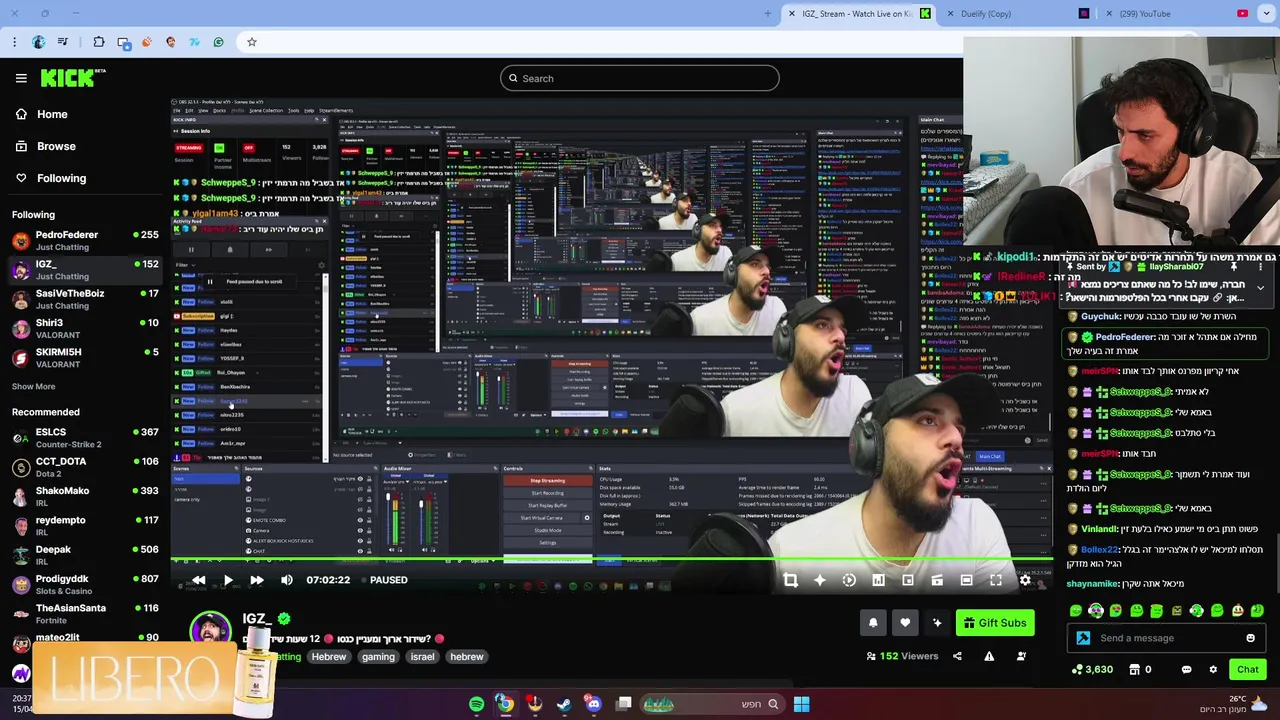Screen dimensions: 1280x720
Task: Fast-forward the stream playback
Action: 257,580
